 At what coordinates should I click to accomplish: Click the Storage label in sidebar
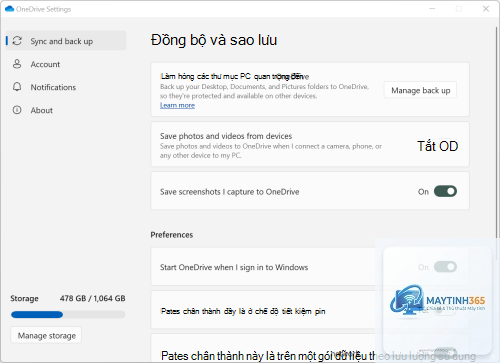point(24,298)
